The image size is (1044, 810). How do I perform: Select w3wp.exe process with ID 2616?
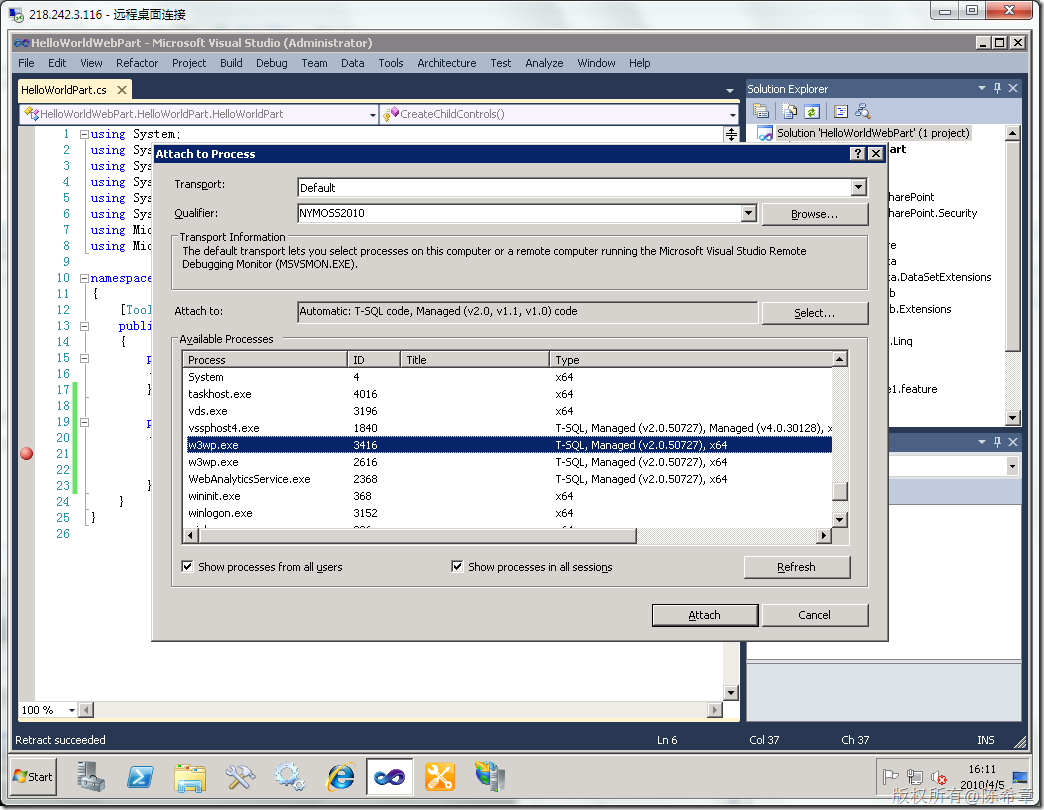(x=507, y=462)
